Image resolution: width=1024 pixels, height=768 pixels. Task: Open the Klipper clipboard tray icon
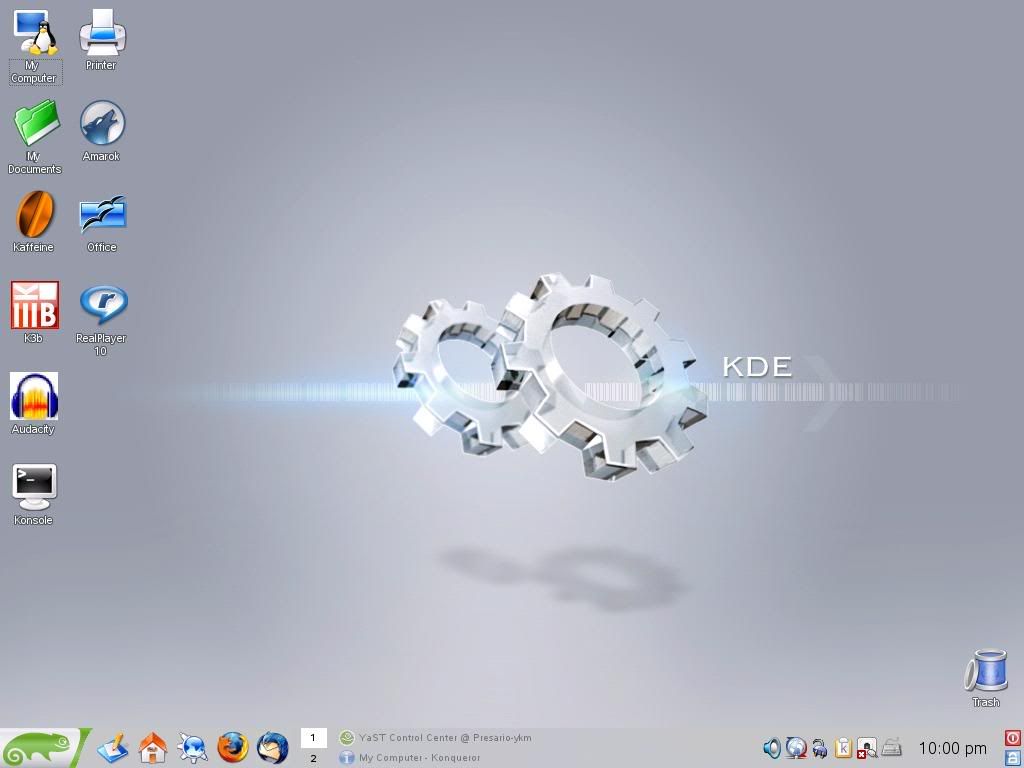coord(843,748)
